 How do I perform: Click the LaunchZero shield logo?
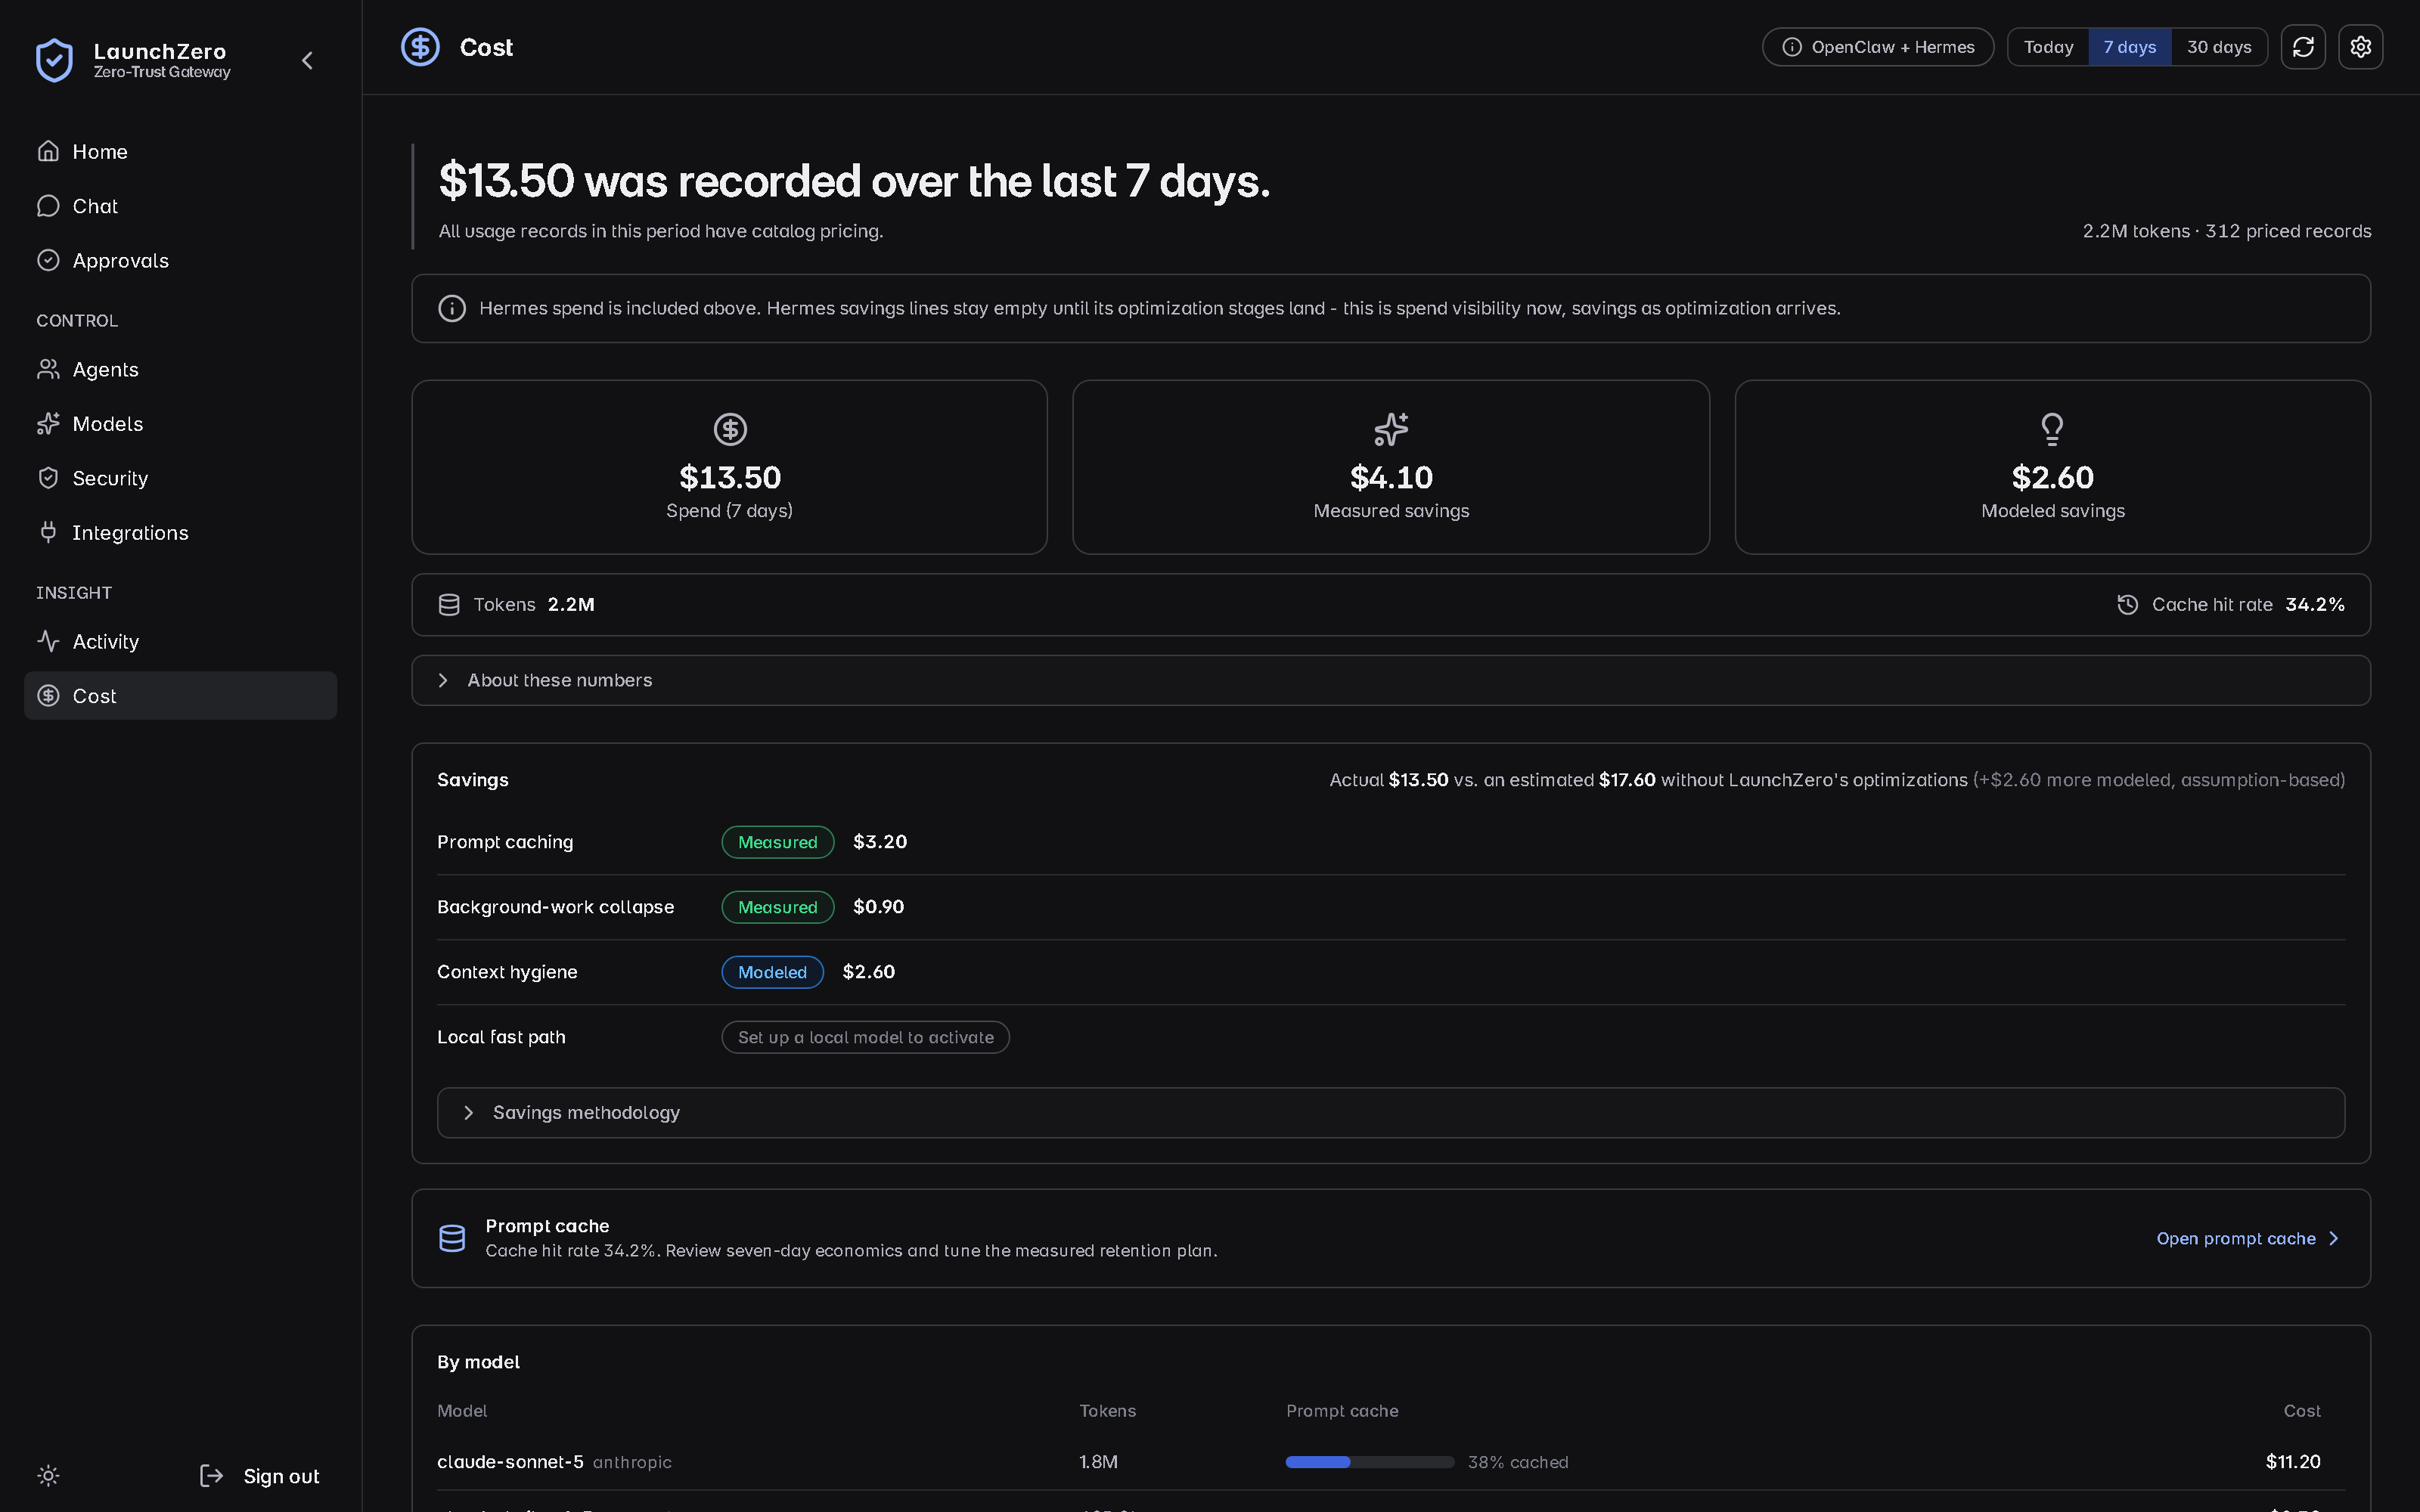pos(54,60)
